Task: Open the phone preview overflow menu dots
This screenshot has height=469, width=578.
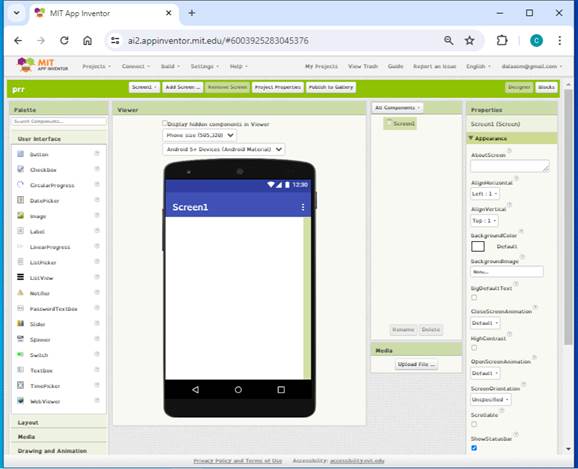Action: [x=303, y=207]
